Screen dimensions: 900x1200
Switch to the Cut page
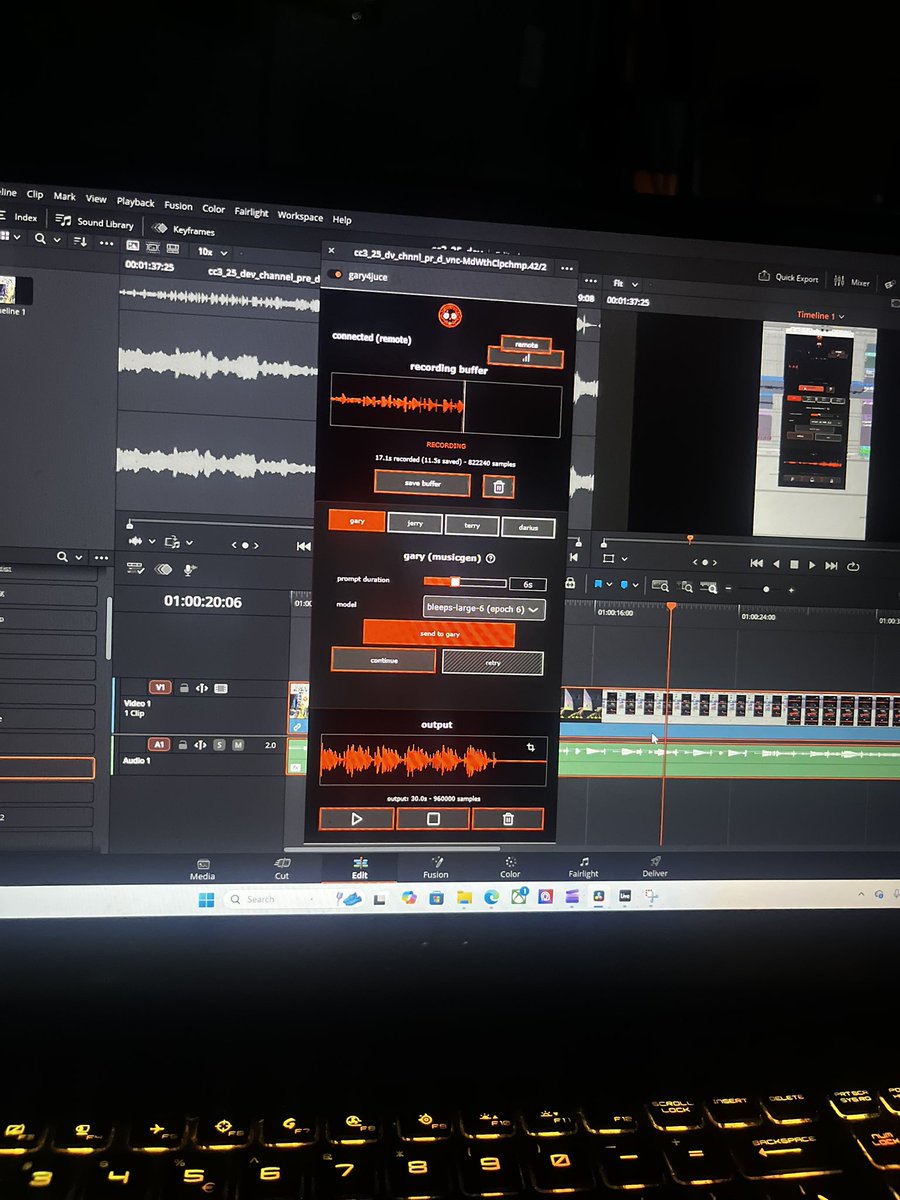coord(282,868)
